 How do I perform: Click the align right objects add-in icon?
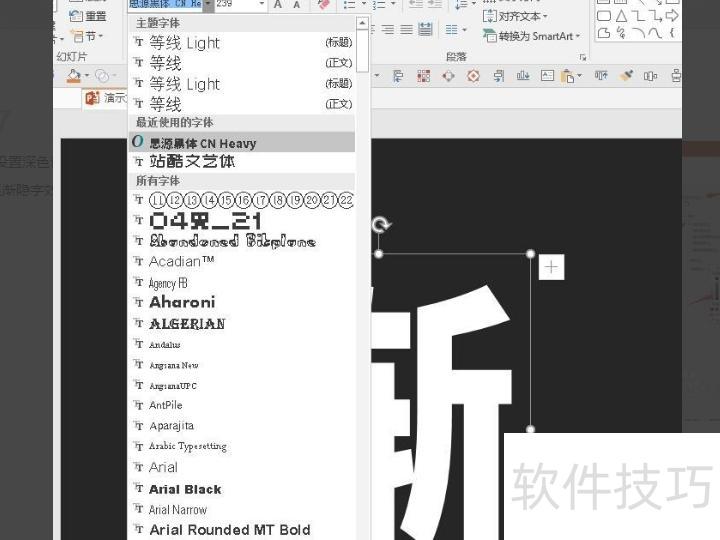[499, 76]
